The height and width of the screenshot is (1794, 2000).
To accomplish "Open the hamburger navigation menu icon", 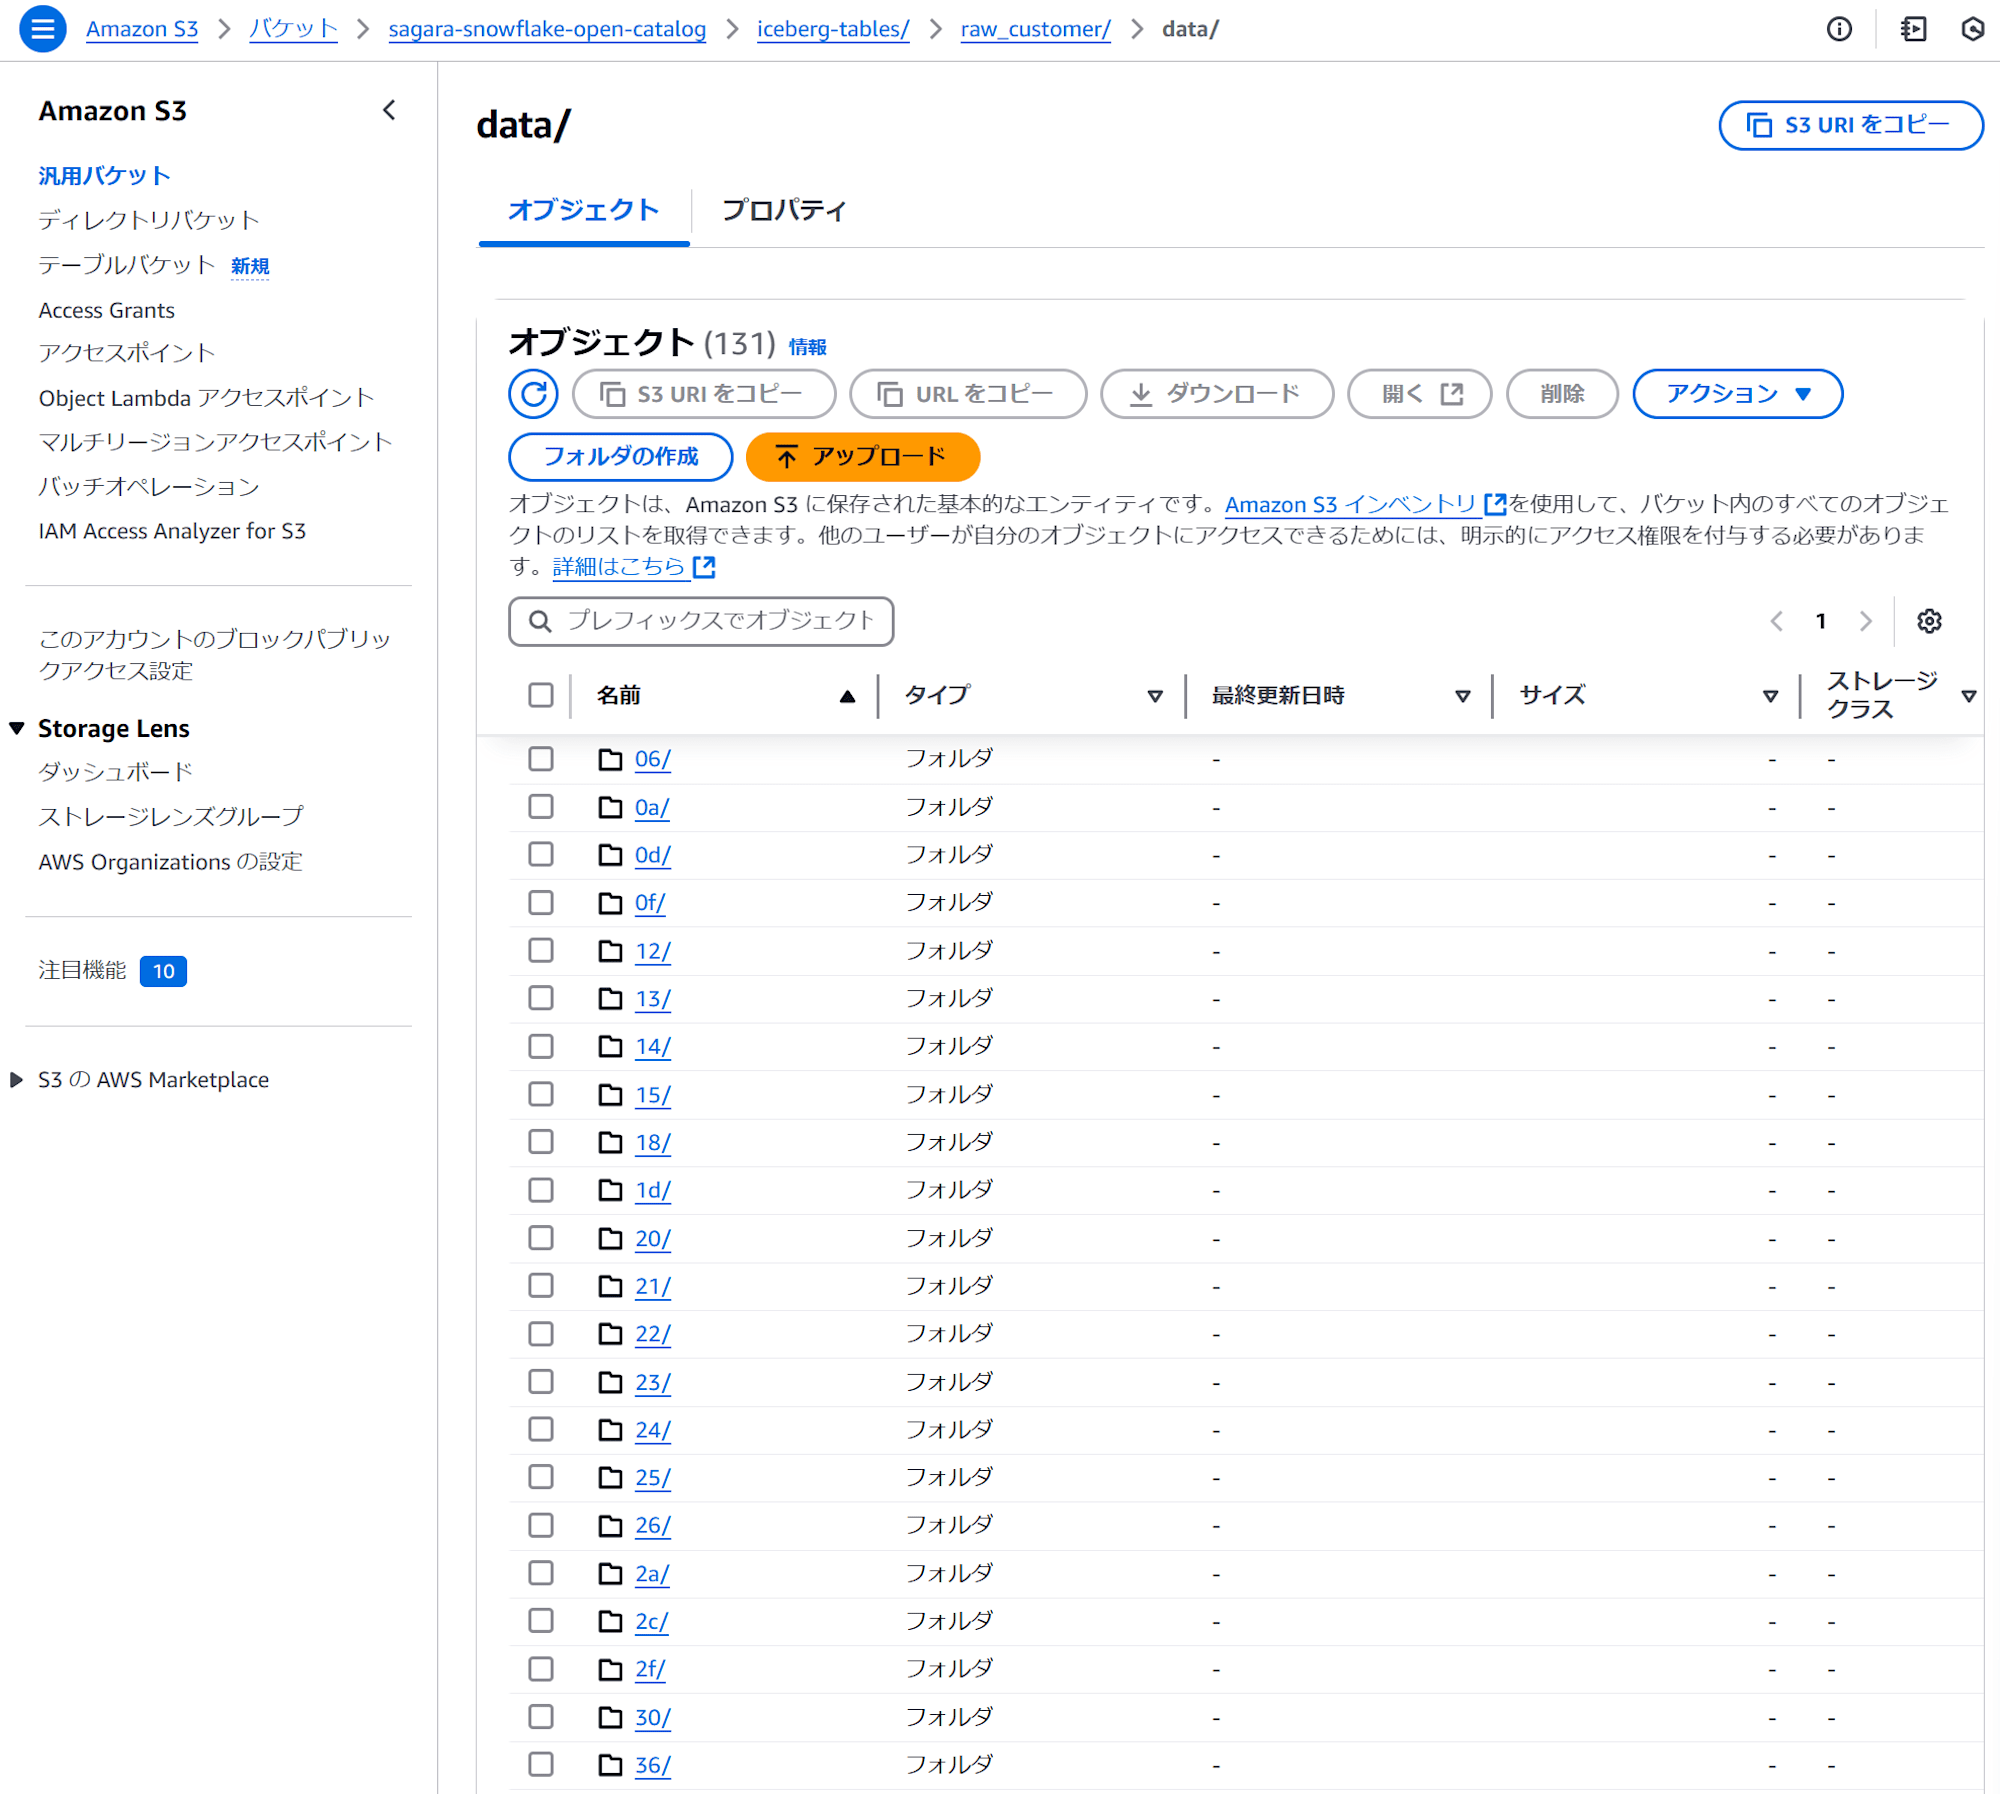I will point(42,29).
